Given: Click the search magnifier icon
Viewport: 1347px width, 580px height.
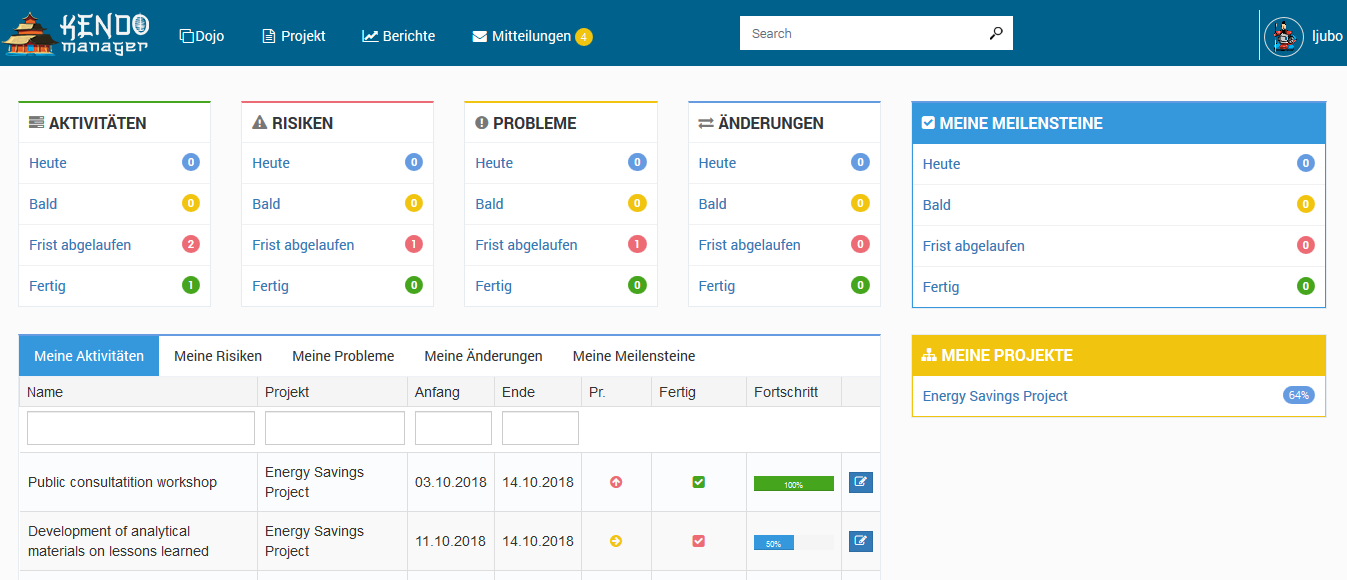Looking at the screenshot, I should [995, 32].
